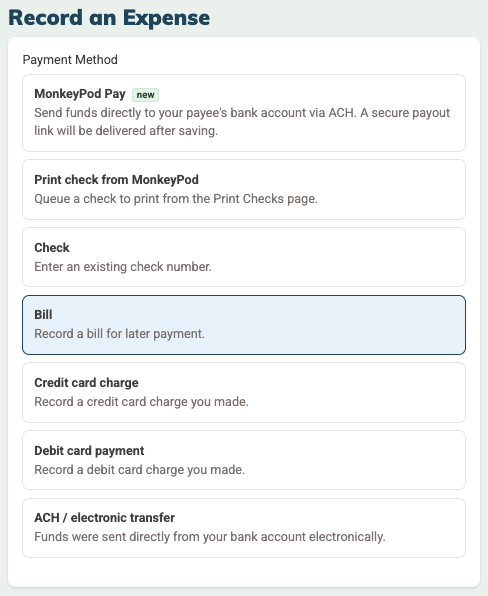Click the bold 'MonkeyPod Pay' title text
This screenshot has width=488, height=596.
80,94
